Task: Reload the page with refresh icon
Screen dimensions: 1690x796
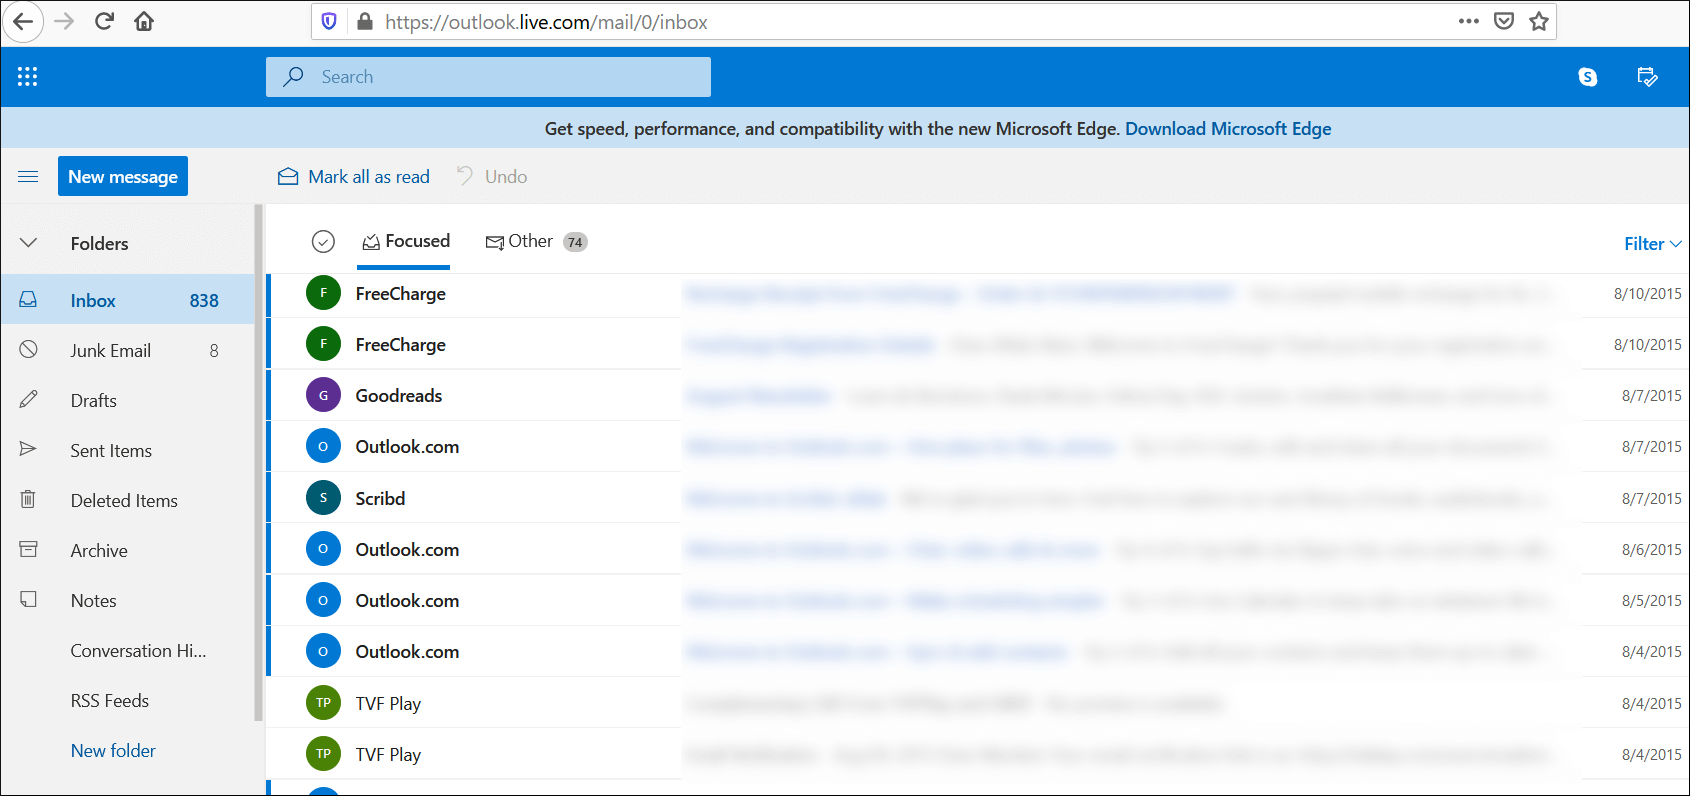Action: point(104,22)
